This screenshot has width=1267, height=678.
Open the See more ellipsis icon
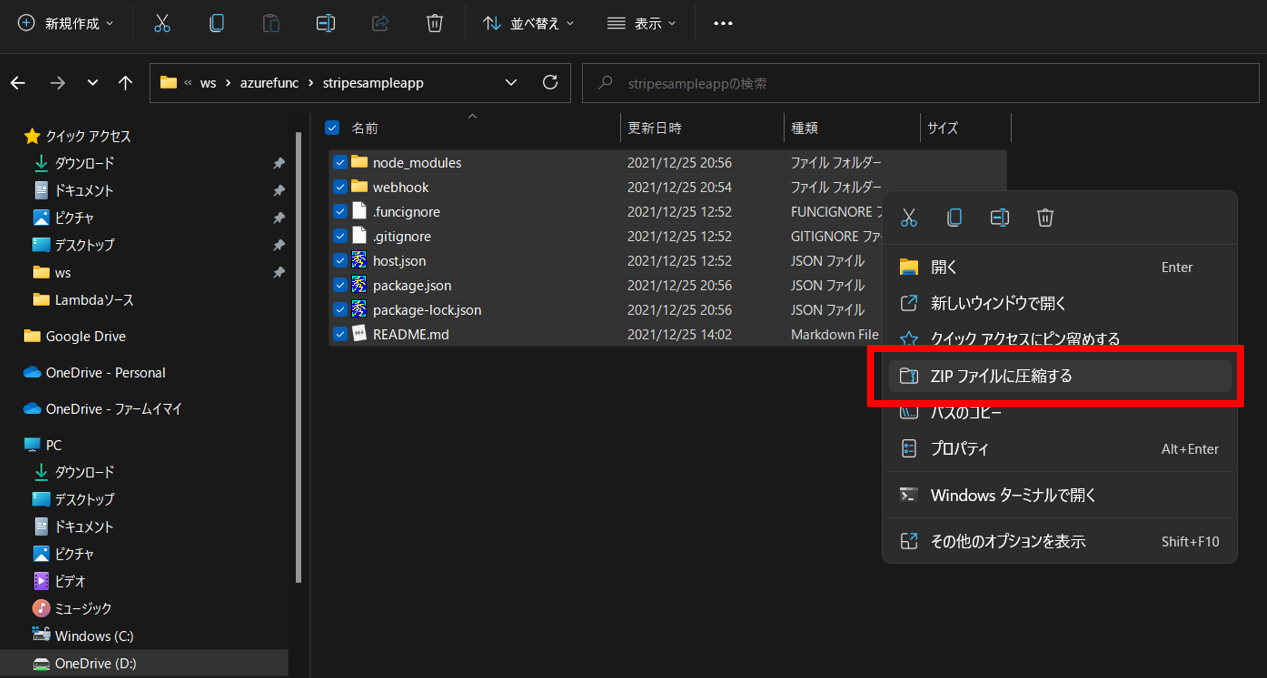(x=722, y=22)
